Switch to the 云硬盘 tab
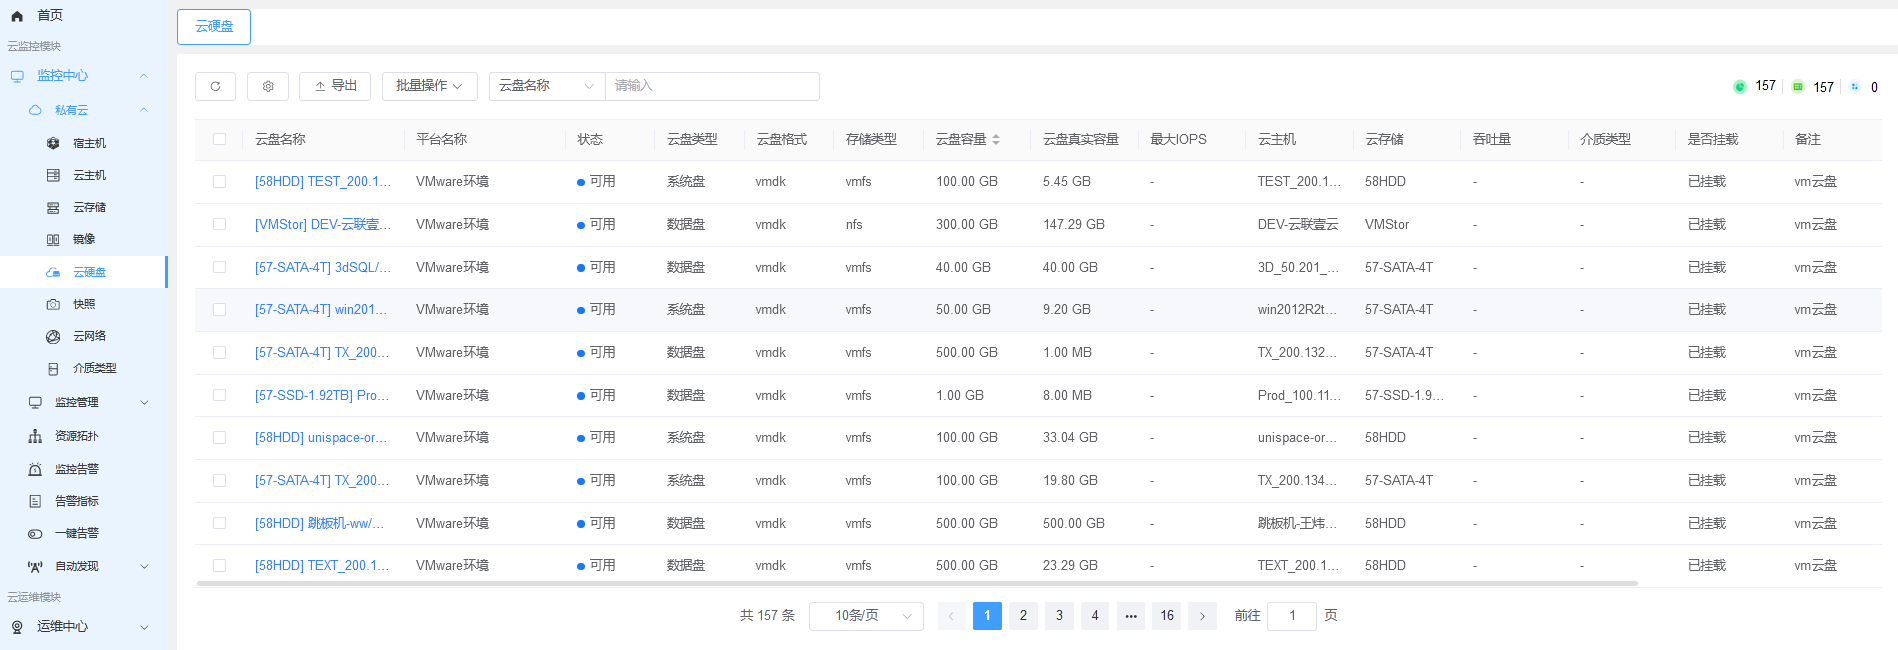 click(214, 27)
